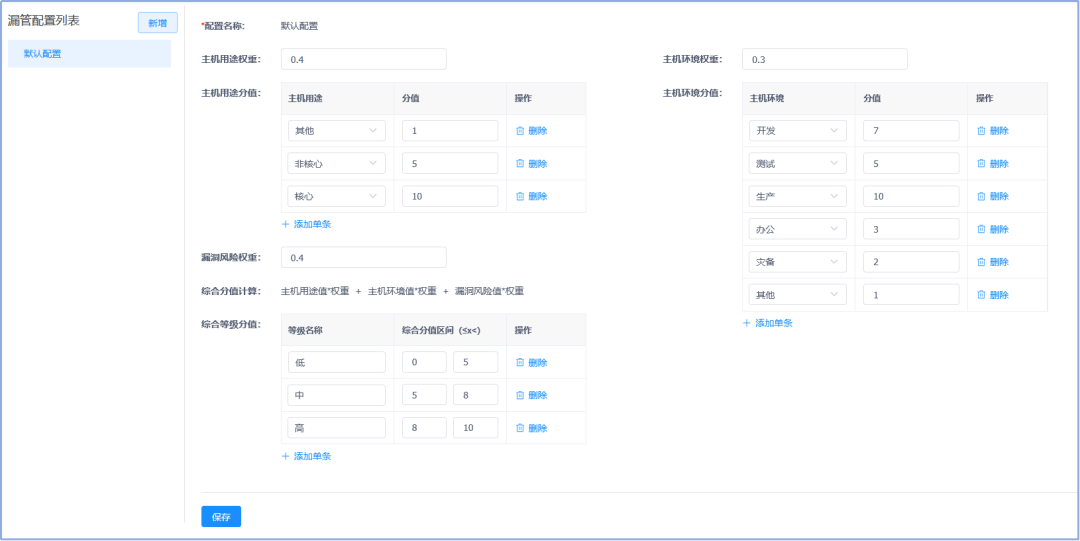Open the 非核心 dropdown

(x=337, y=163)
